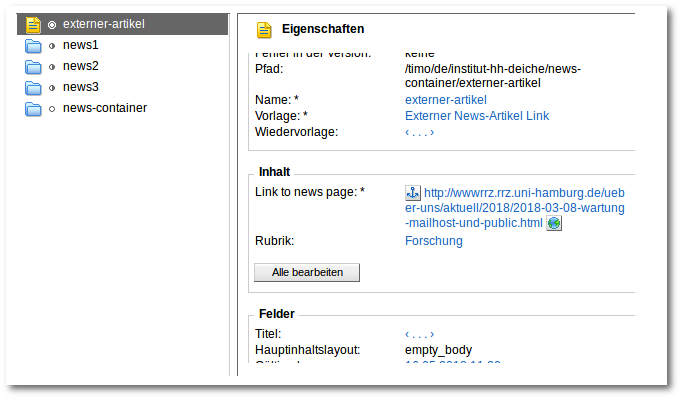Image resolution: width=681 pixels, height=399 pixels.
Task: Click the 'Name:' label
Action: [x=277, y=100]
